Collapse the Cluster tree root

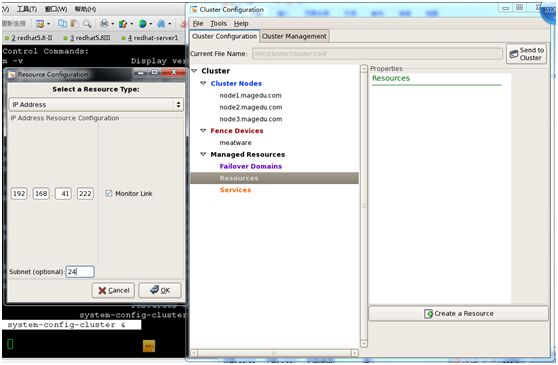(x=194, y=71)
